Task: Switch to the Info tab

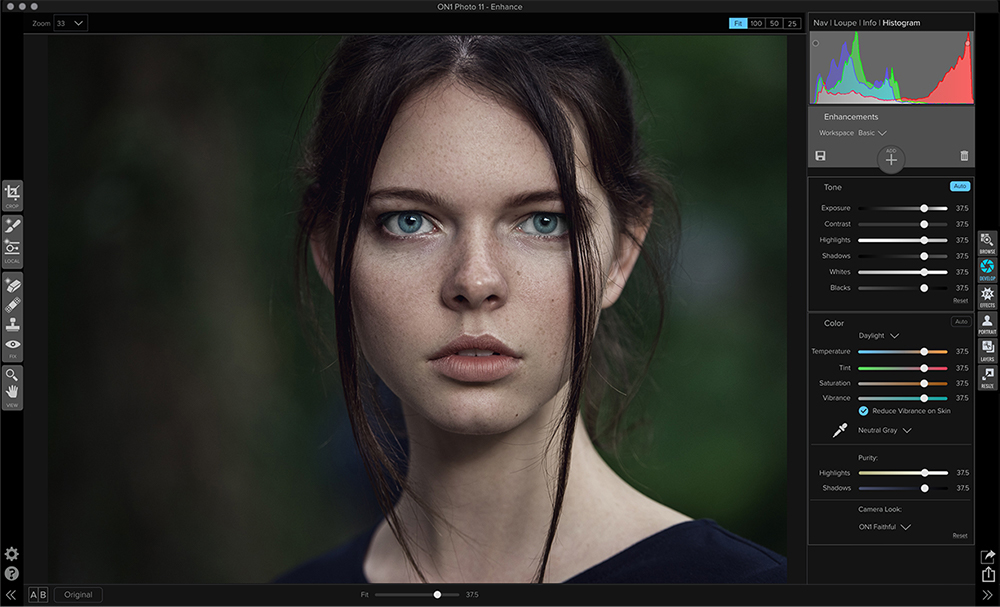Action: [x=870, y=22]
